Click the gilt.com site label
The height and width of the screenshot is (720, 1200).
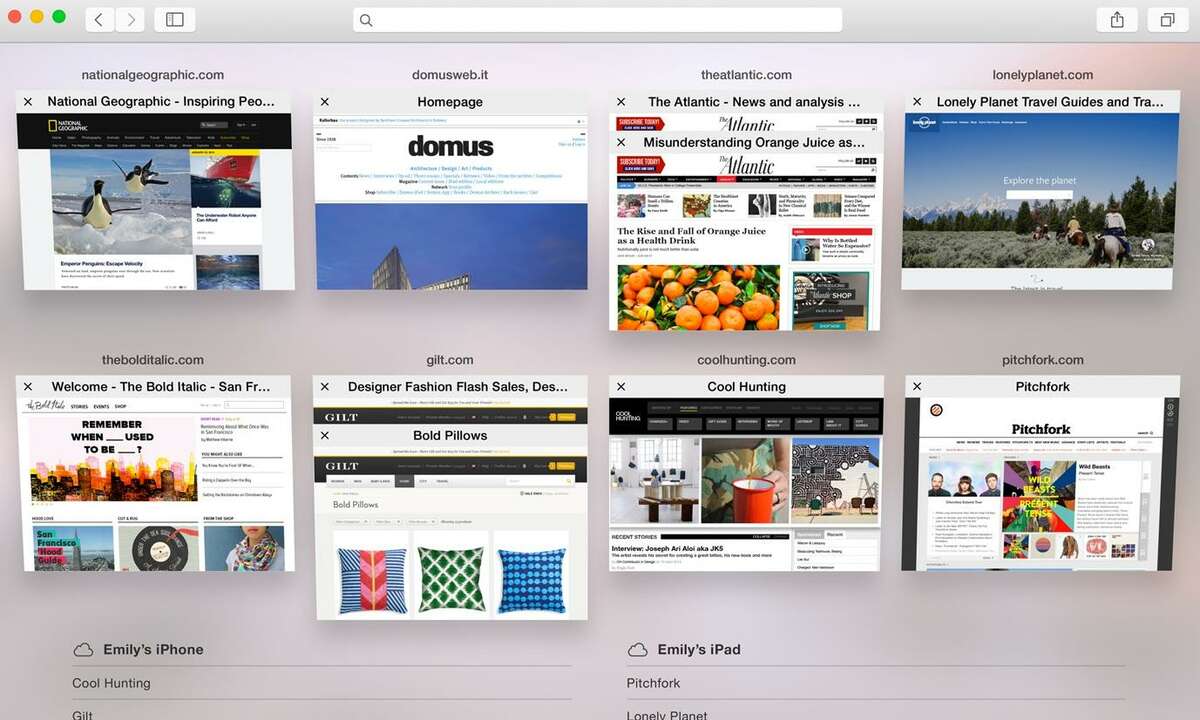450,360
